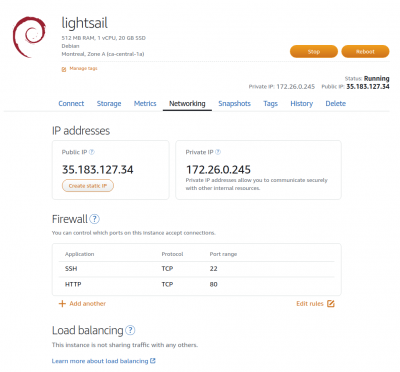This screenshot has height=372, width=400.
Task: Open the Metrics tab
Action: [x=145, y=104]
